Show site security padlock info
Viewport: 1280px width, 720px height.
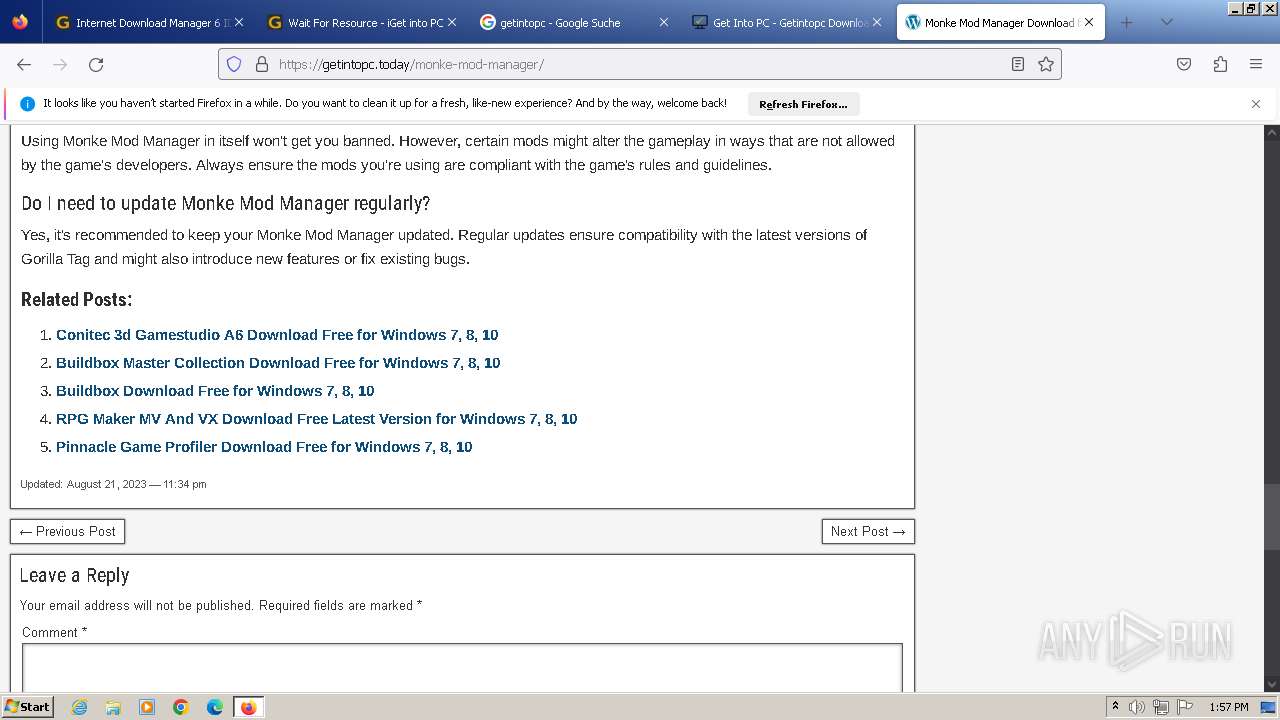click(x=262, y=64)
